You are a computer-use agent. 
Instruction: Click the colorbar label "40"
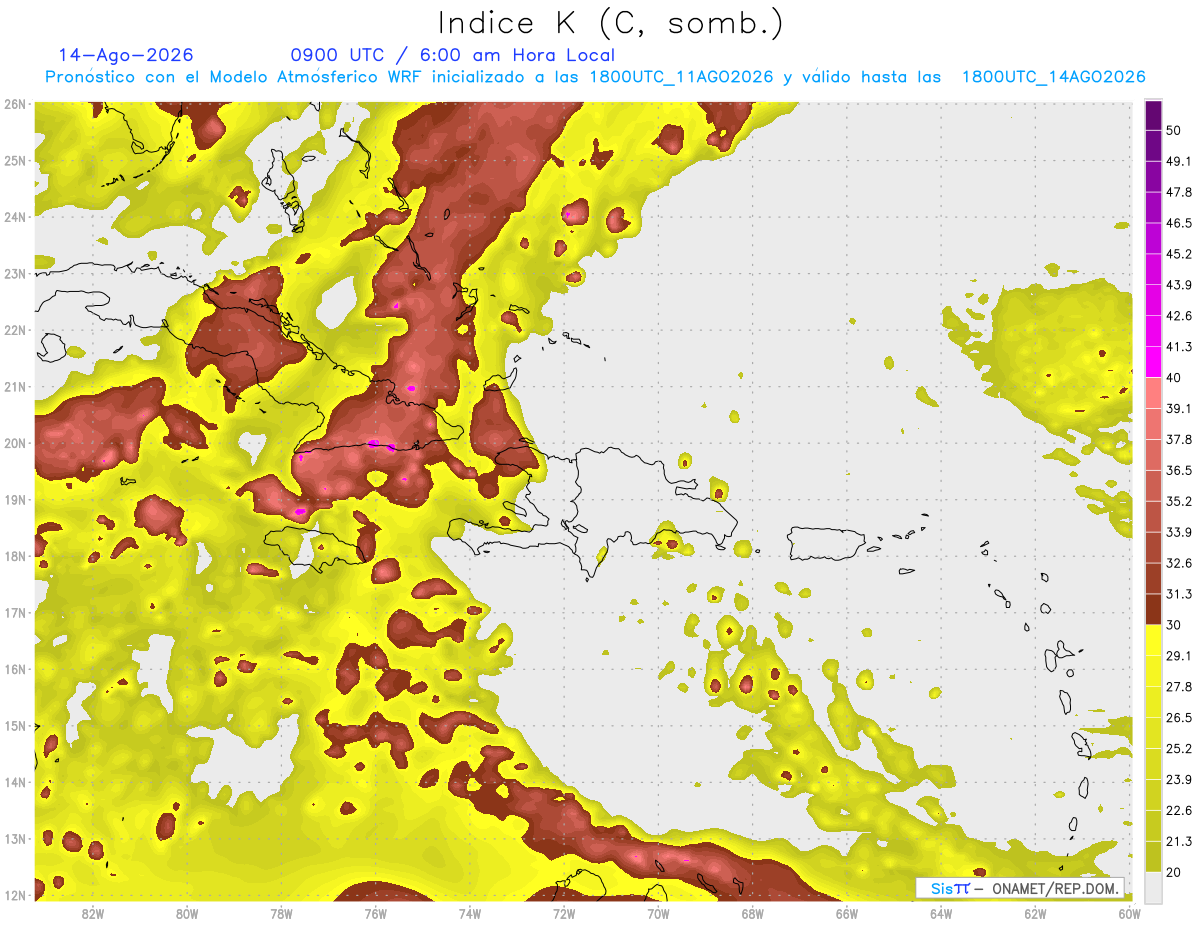(1175, 378)
